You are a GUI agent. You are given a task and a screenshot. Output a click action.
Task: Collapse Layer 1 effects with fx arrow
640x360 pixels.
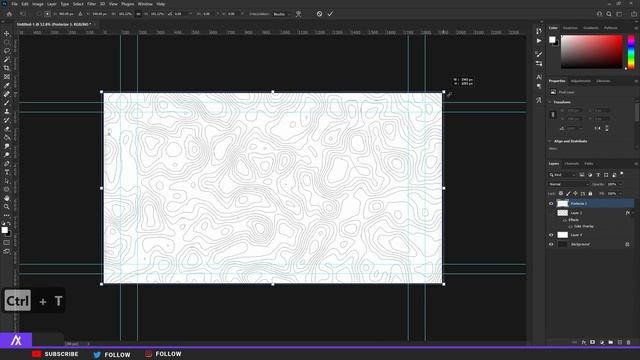[633, 213]
